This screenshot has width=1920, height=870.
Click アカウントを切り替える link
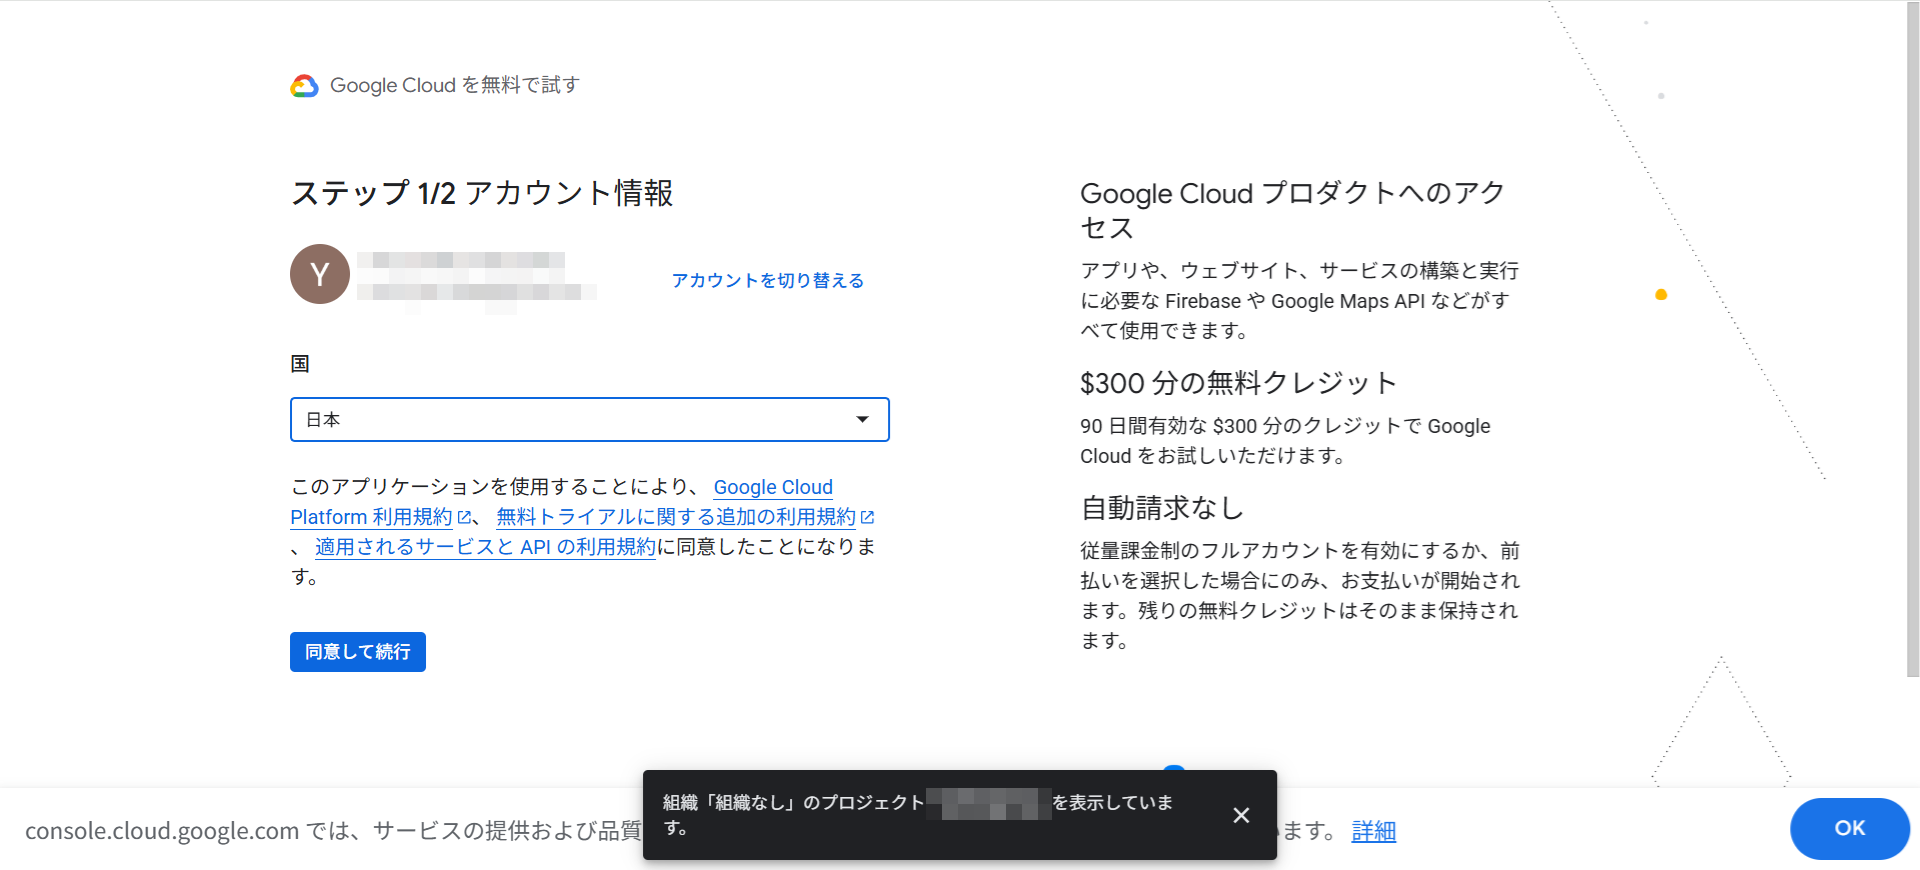point(767,281)
